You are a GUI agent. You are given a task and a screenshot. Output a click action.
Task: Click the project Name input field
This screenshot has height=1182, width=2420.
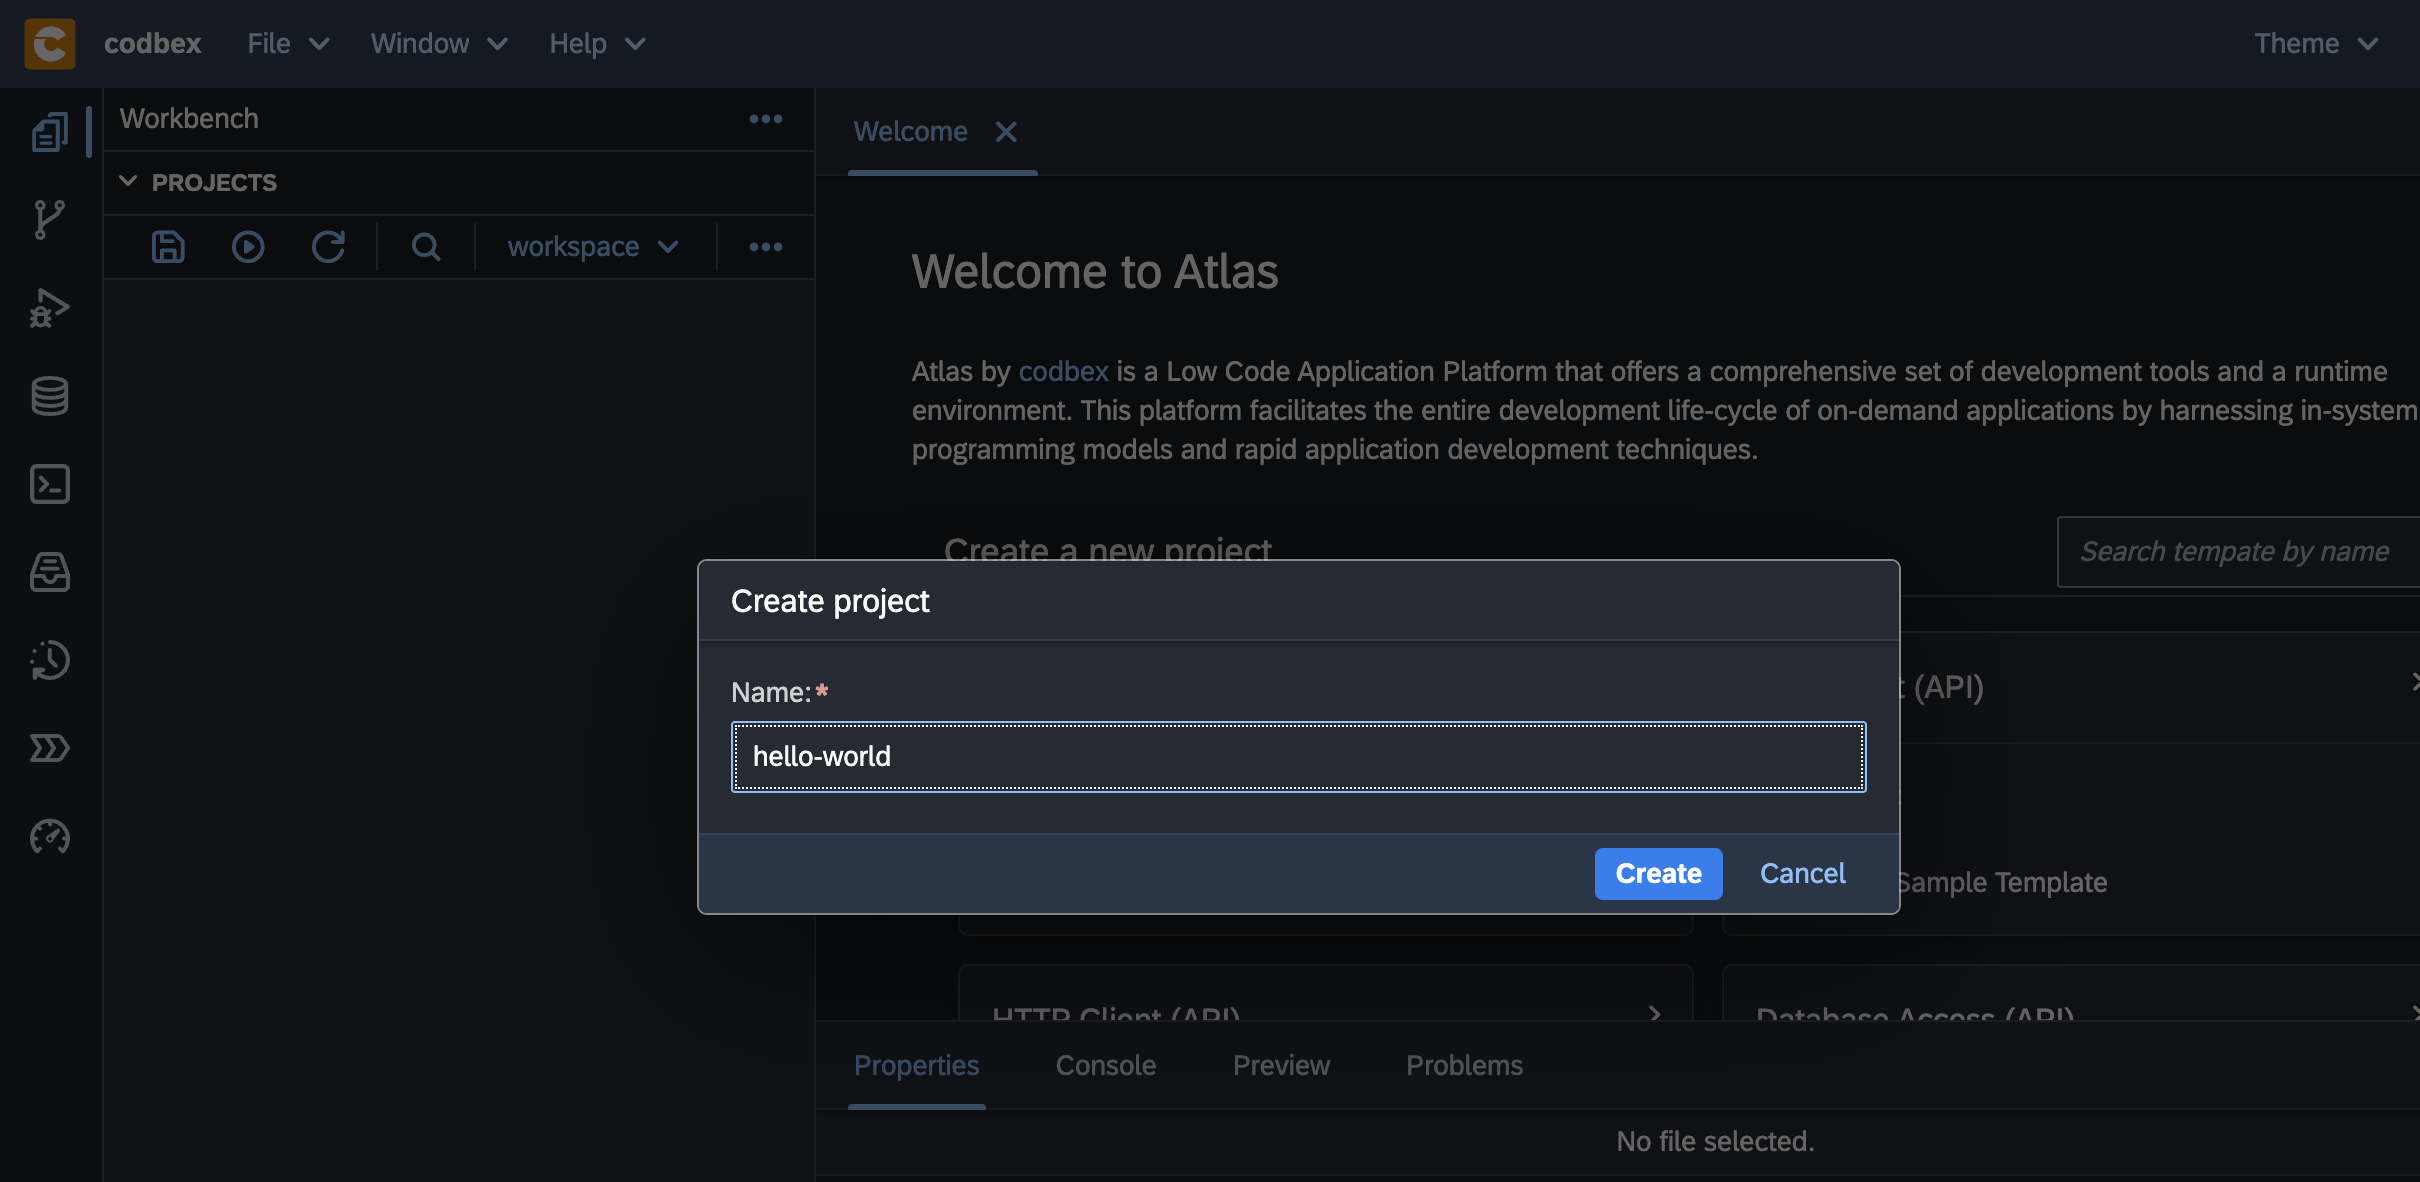click(1298, 757)
